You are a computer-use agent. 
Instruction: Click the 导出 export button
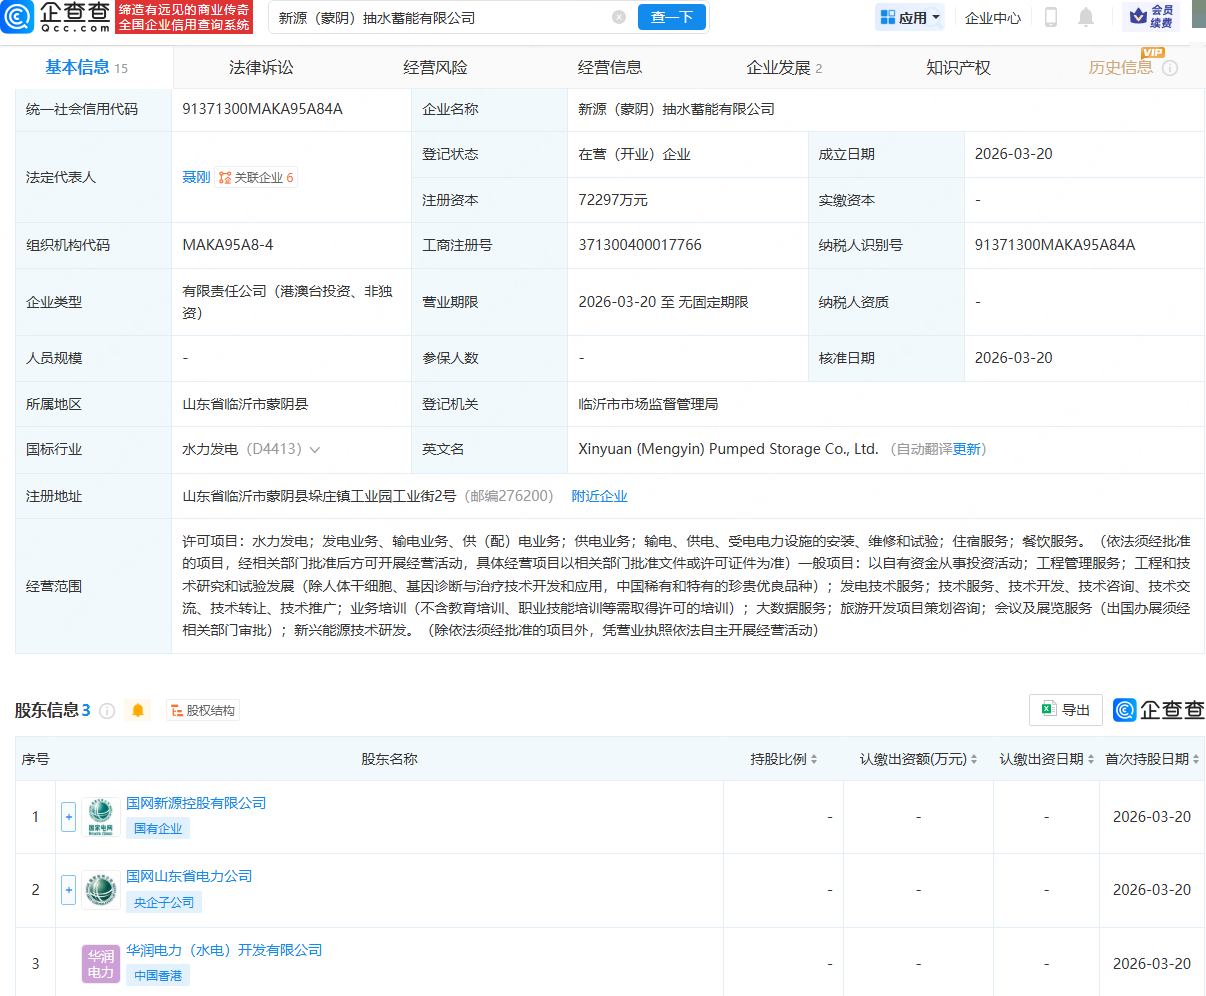pyautogui.click(x=1066, y=710)
